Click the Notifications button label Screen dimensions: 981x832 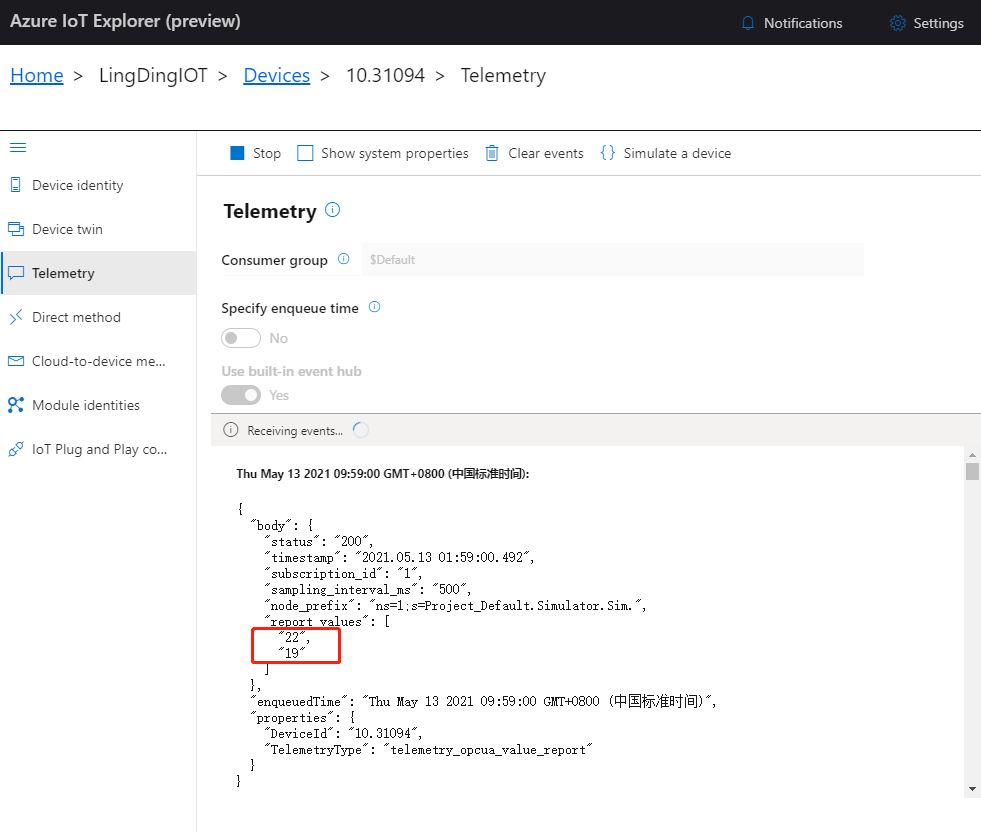[x=803, y=23]
